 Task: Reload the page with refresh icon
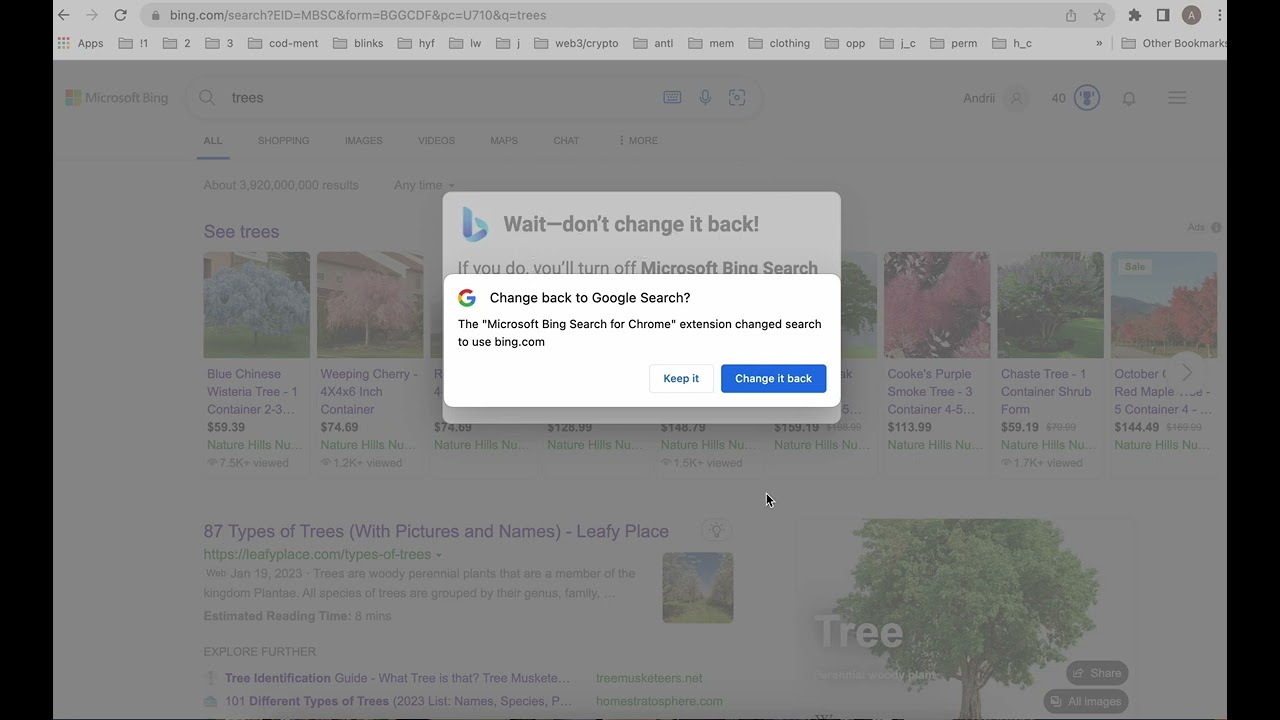[x=121, y=15]
